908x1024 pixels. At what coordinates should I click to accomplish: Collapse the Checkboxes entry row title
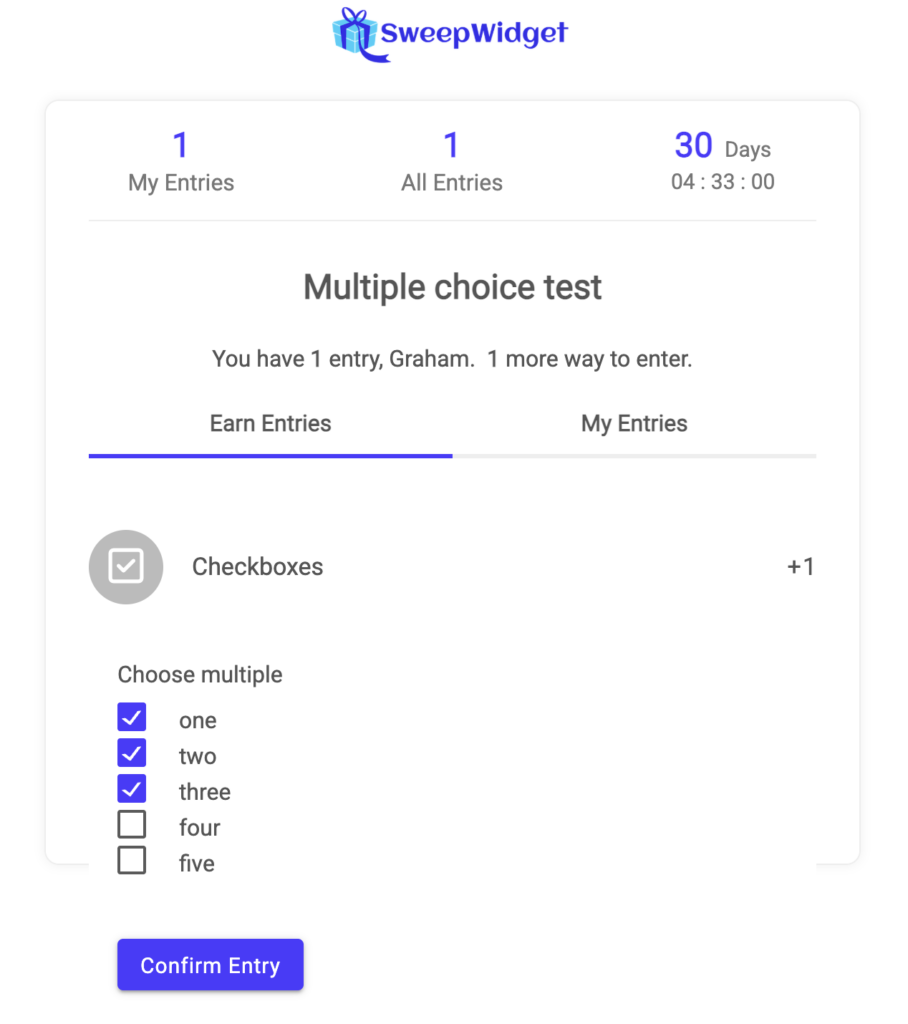[257, 567]
